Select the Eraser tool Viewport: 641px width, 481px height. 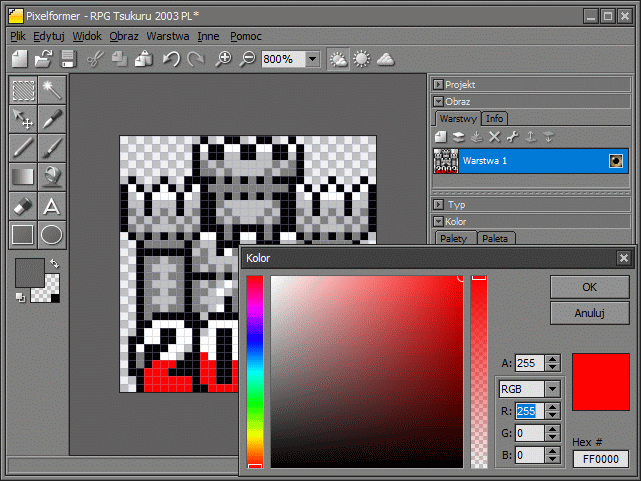[23, 206]
